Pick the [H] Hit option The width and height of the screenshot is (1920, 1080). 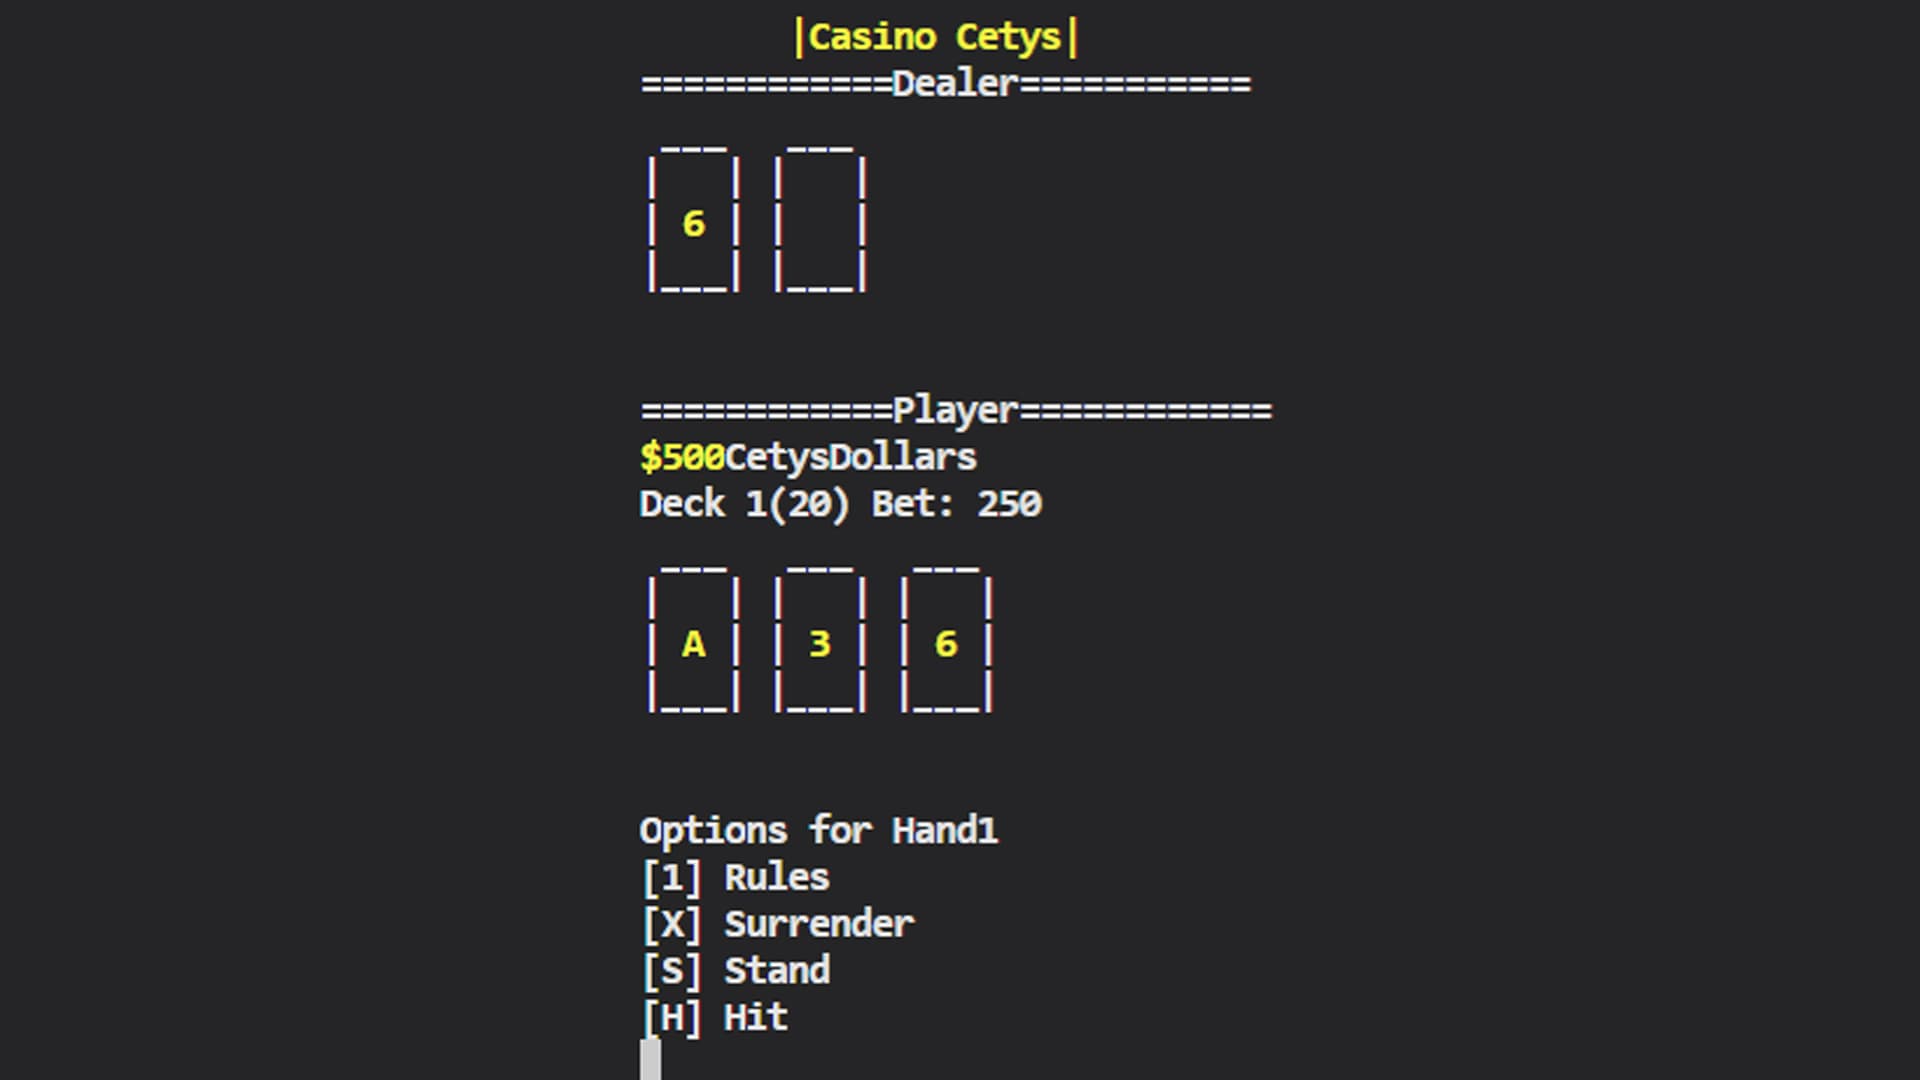pyautogui.click(x=714, y=1018)
